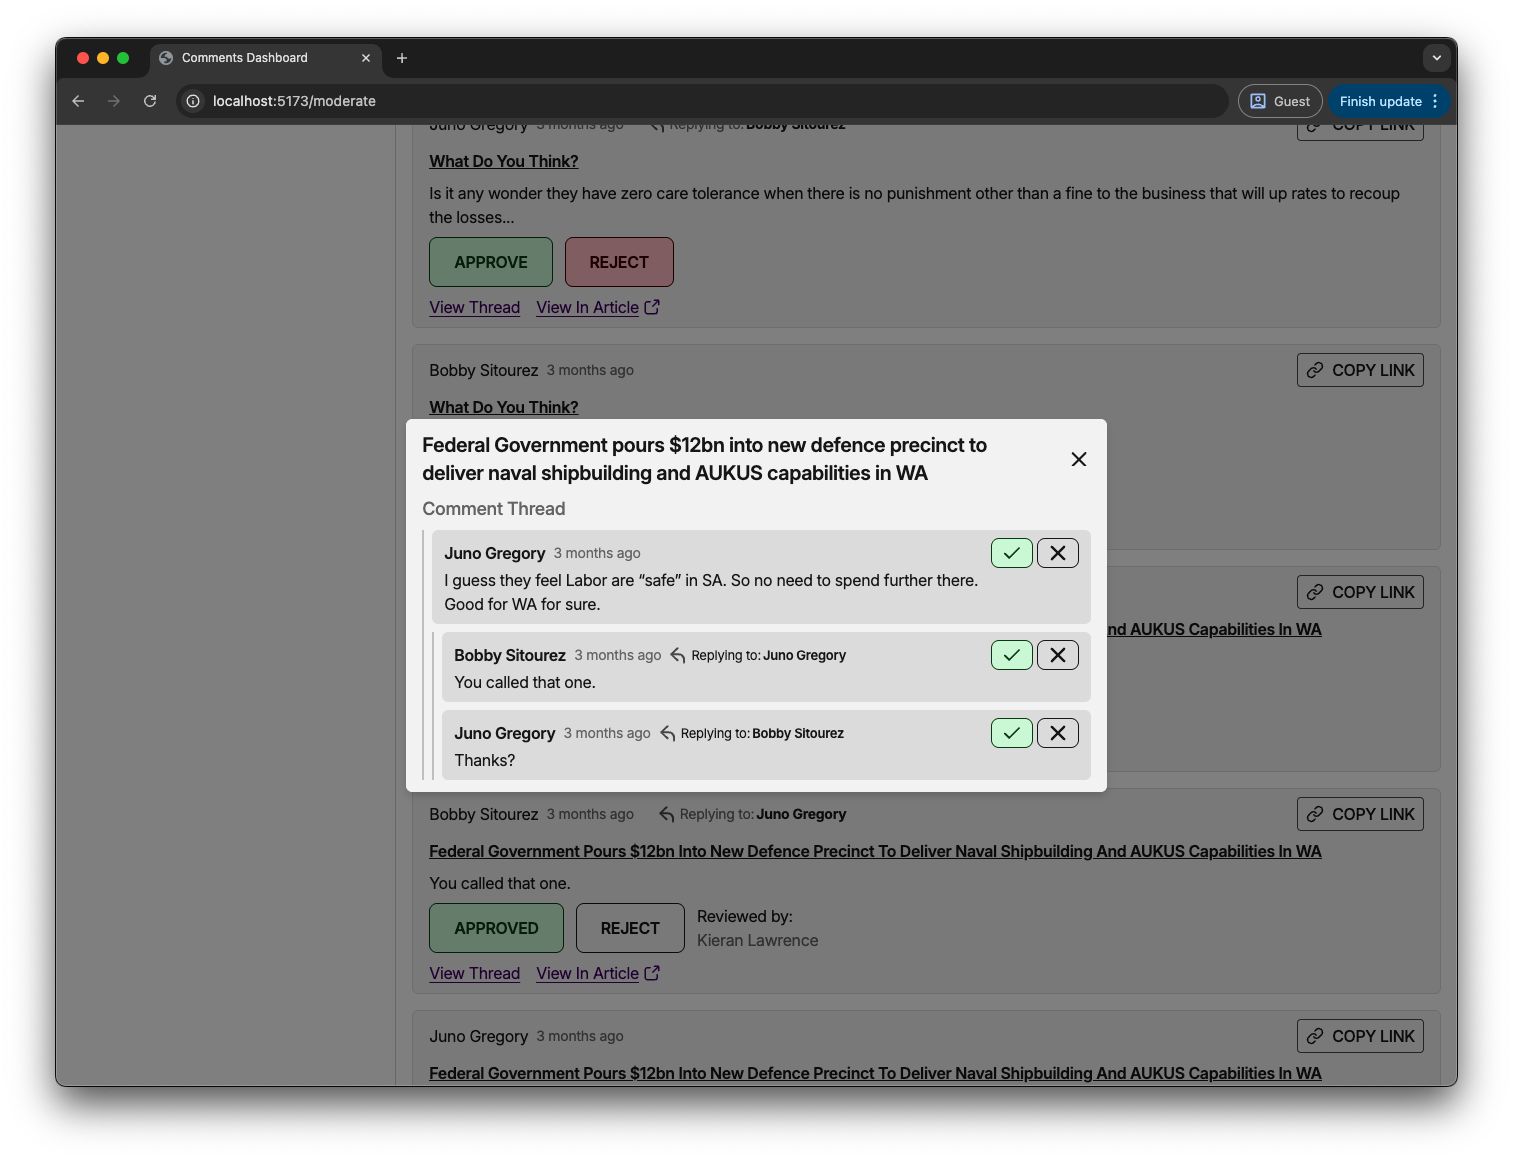1513x1160 pixels.
Task: Go back to previous page
Action: (x=78, y=101)
